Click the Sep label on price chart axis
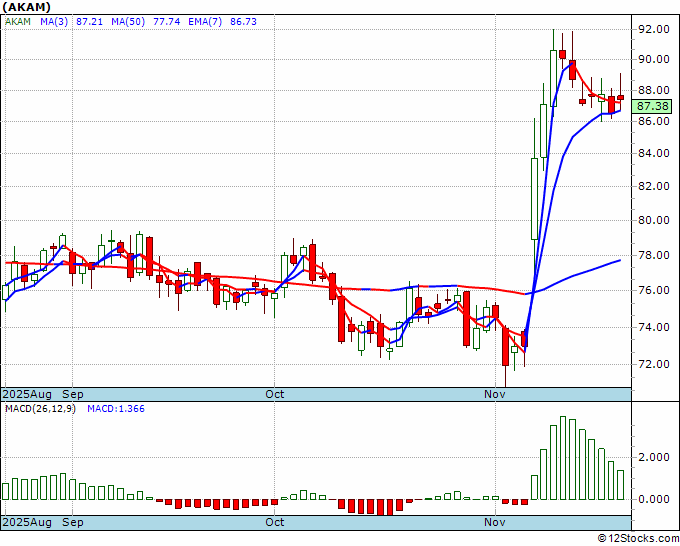 tap(73, 394)
